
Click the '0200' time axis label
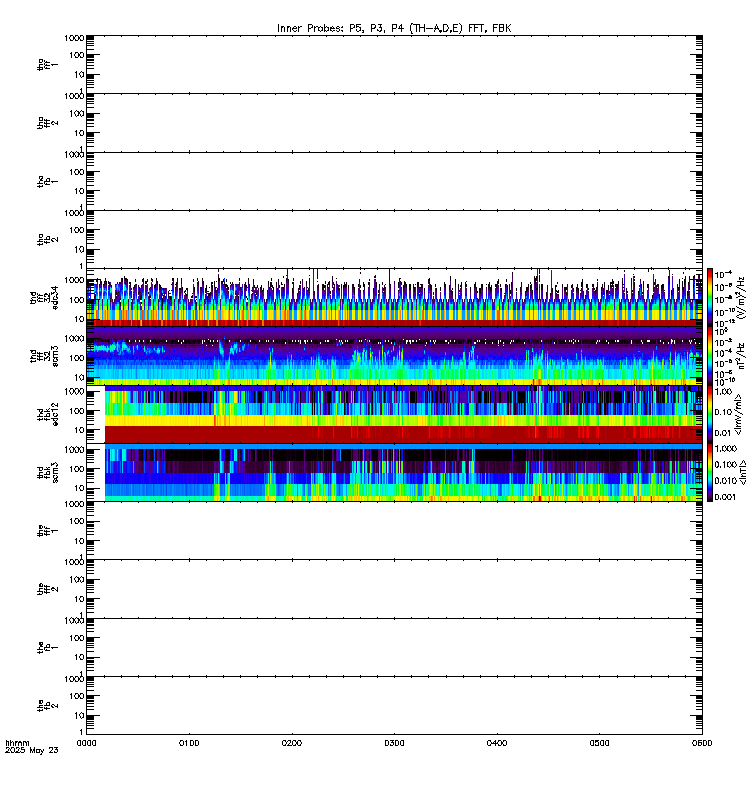coord(291,743)
